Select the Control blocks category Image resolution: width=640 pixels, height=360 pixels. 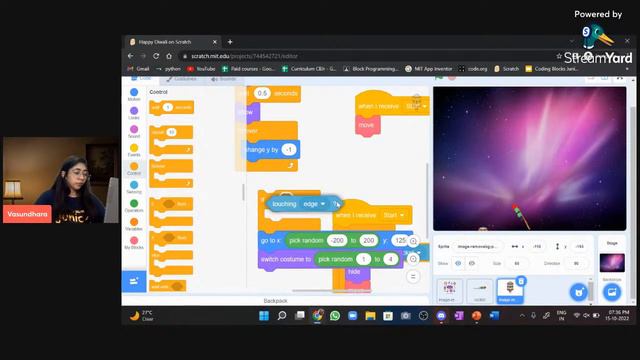[x=134, y=169]
